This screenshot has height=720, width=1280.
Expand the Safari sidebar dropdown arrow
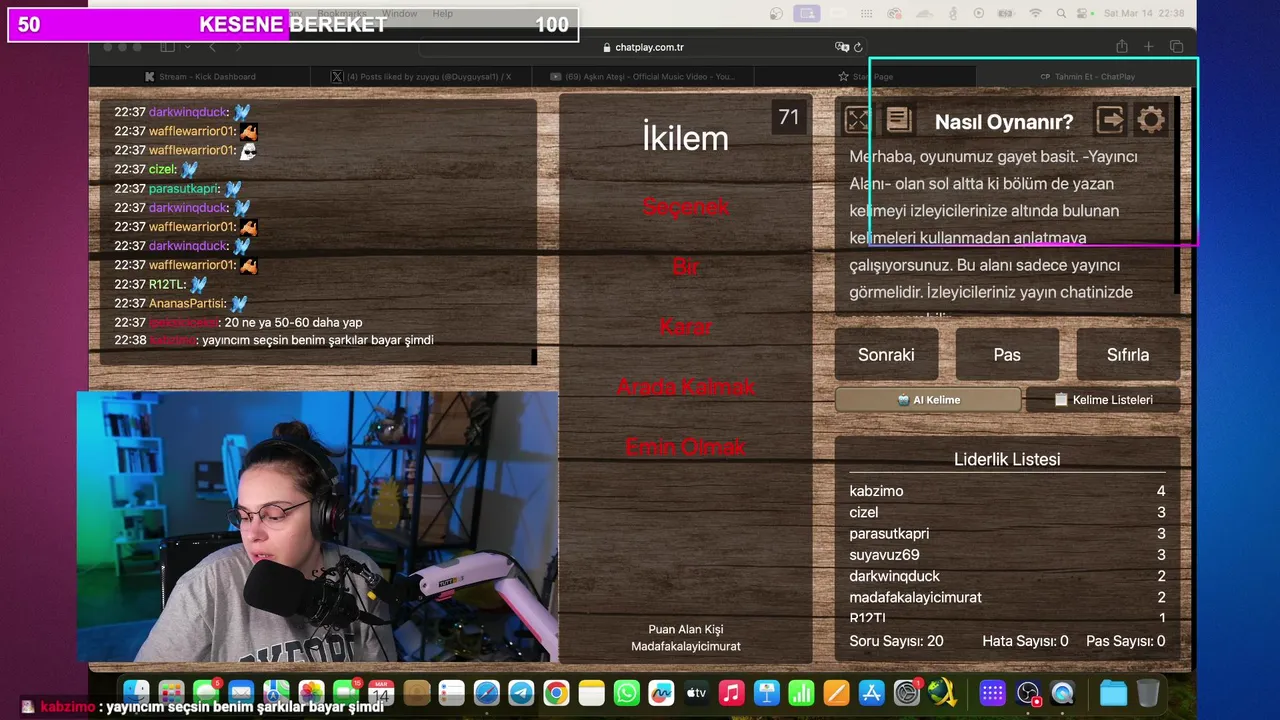click(x=187, y=47)
